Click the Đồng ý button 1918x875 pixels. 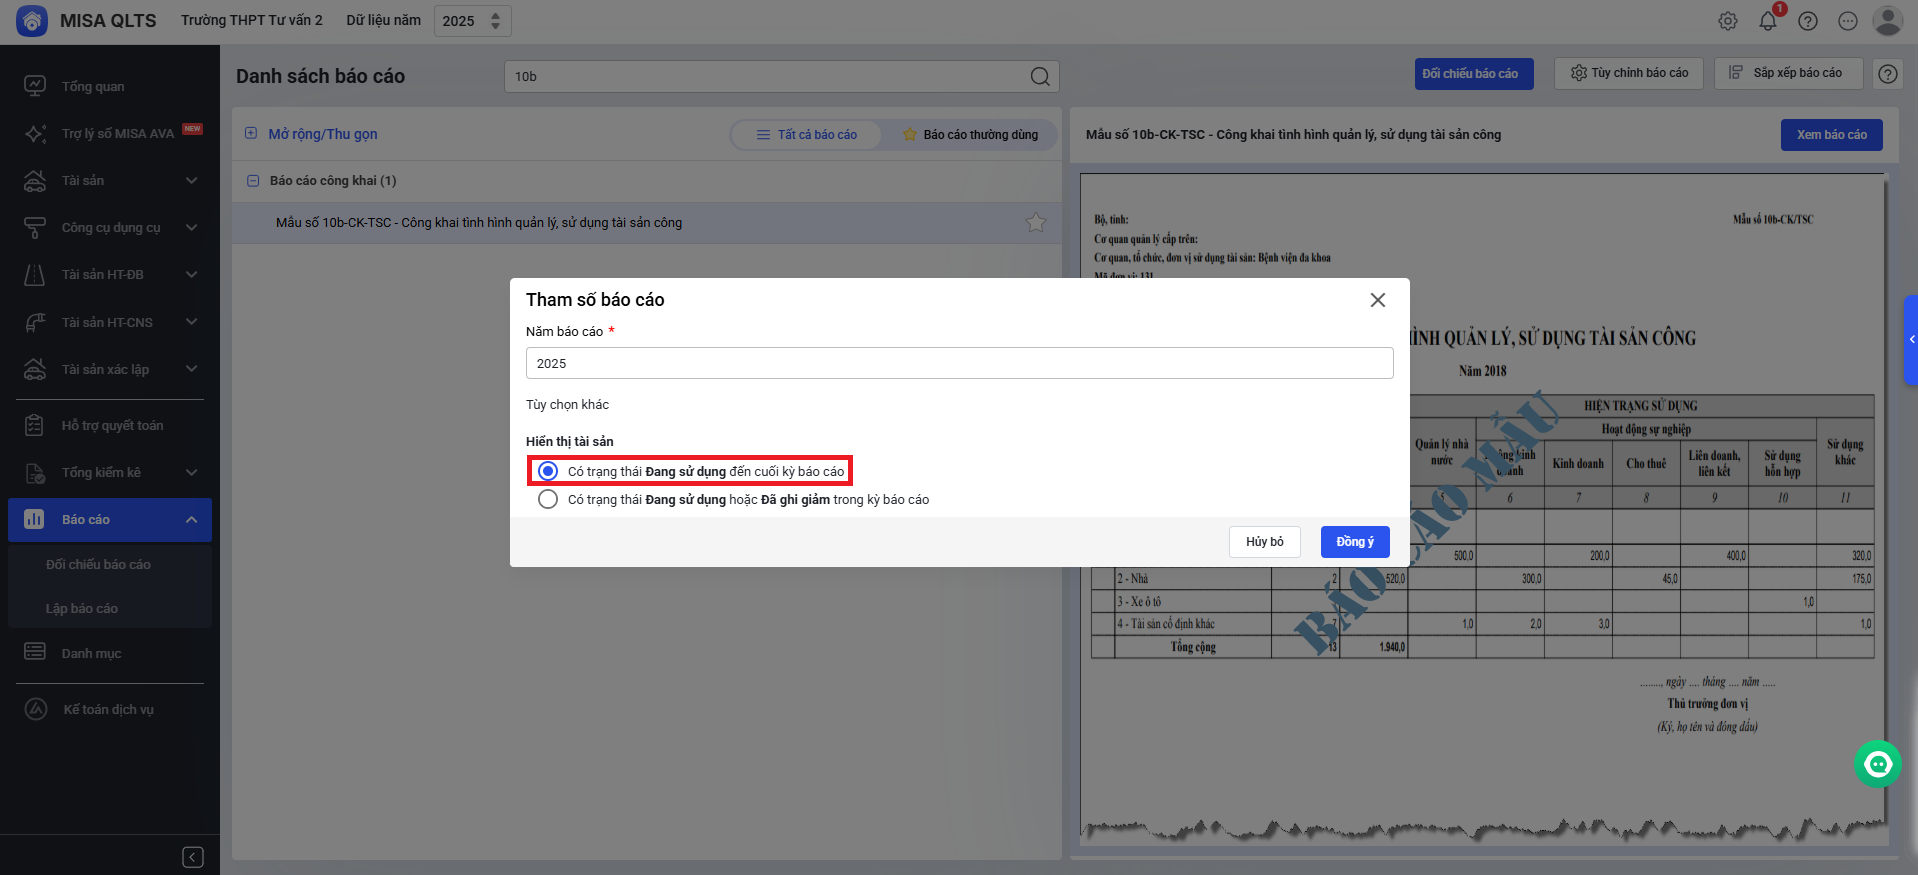(1354, 542)
